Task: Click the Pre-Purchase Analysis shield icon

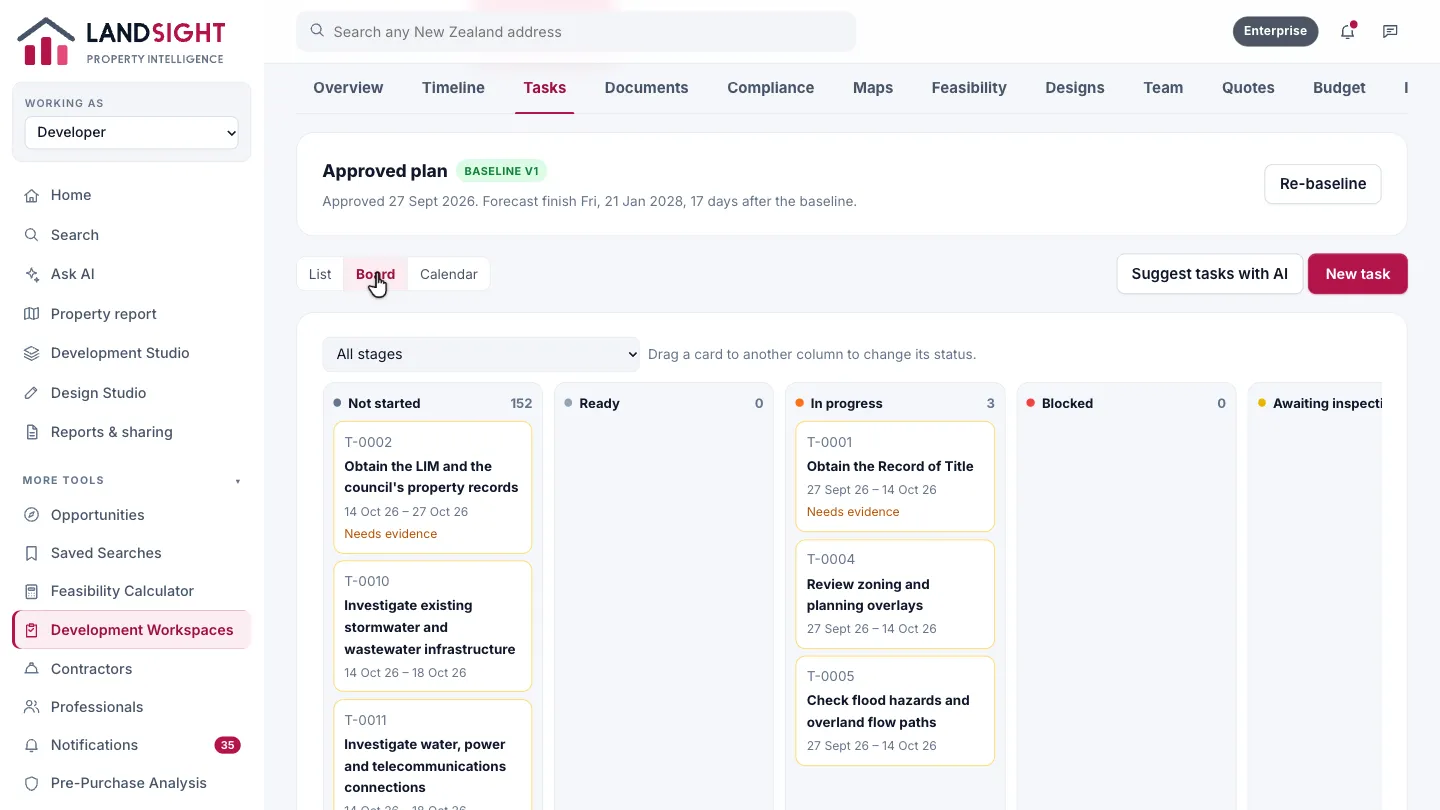Action: pyautogui.click(x=32, y=783)
